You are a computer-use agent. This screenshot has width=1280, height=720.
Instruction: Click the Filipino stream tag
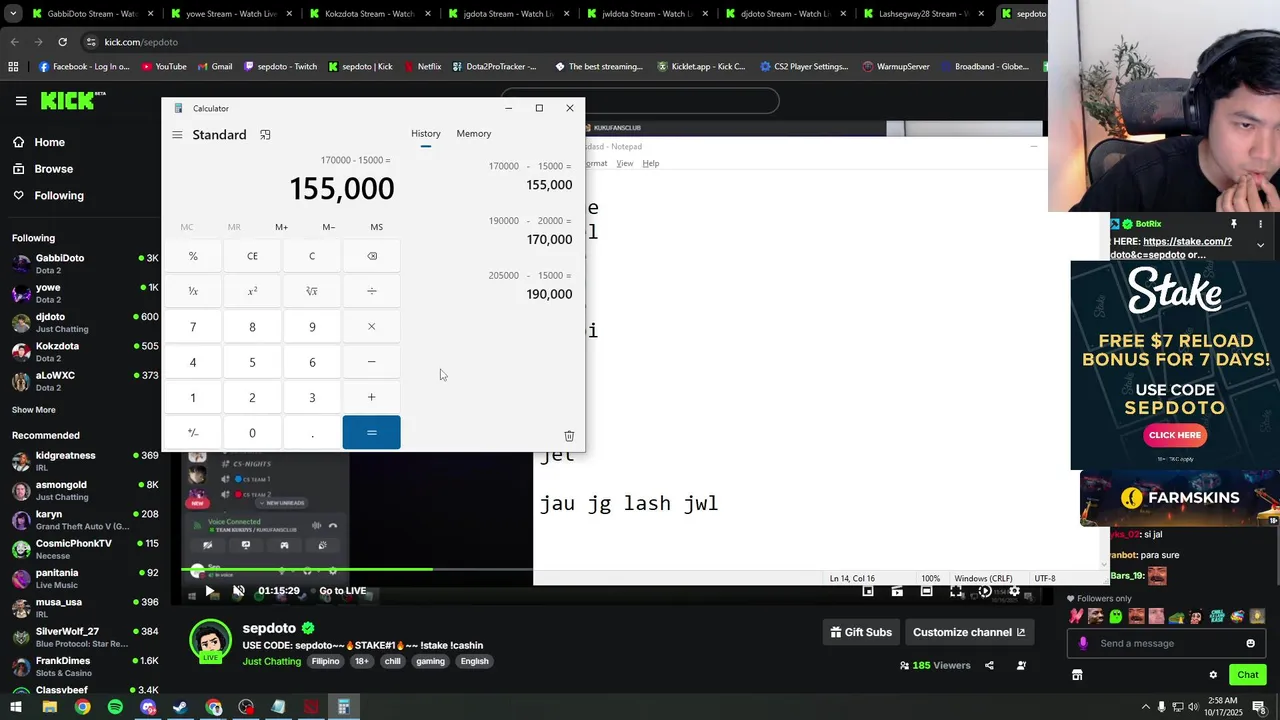(325, 661)
